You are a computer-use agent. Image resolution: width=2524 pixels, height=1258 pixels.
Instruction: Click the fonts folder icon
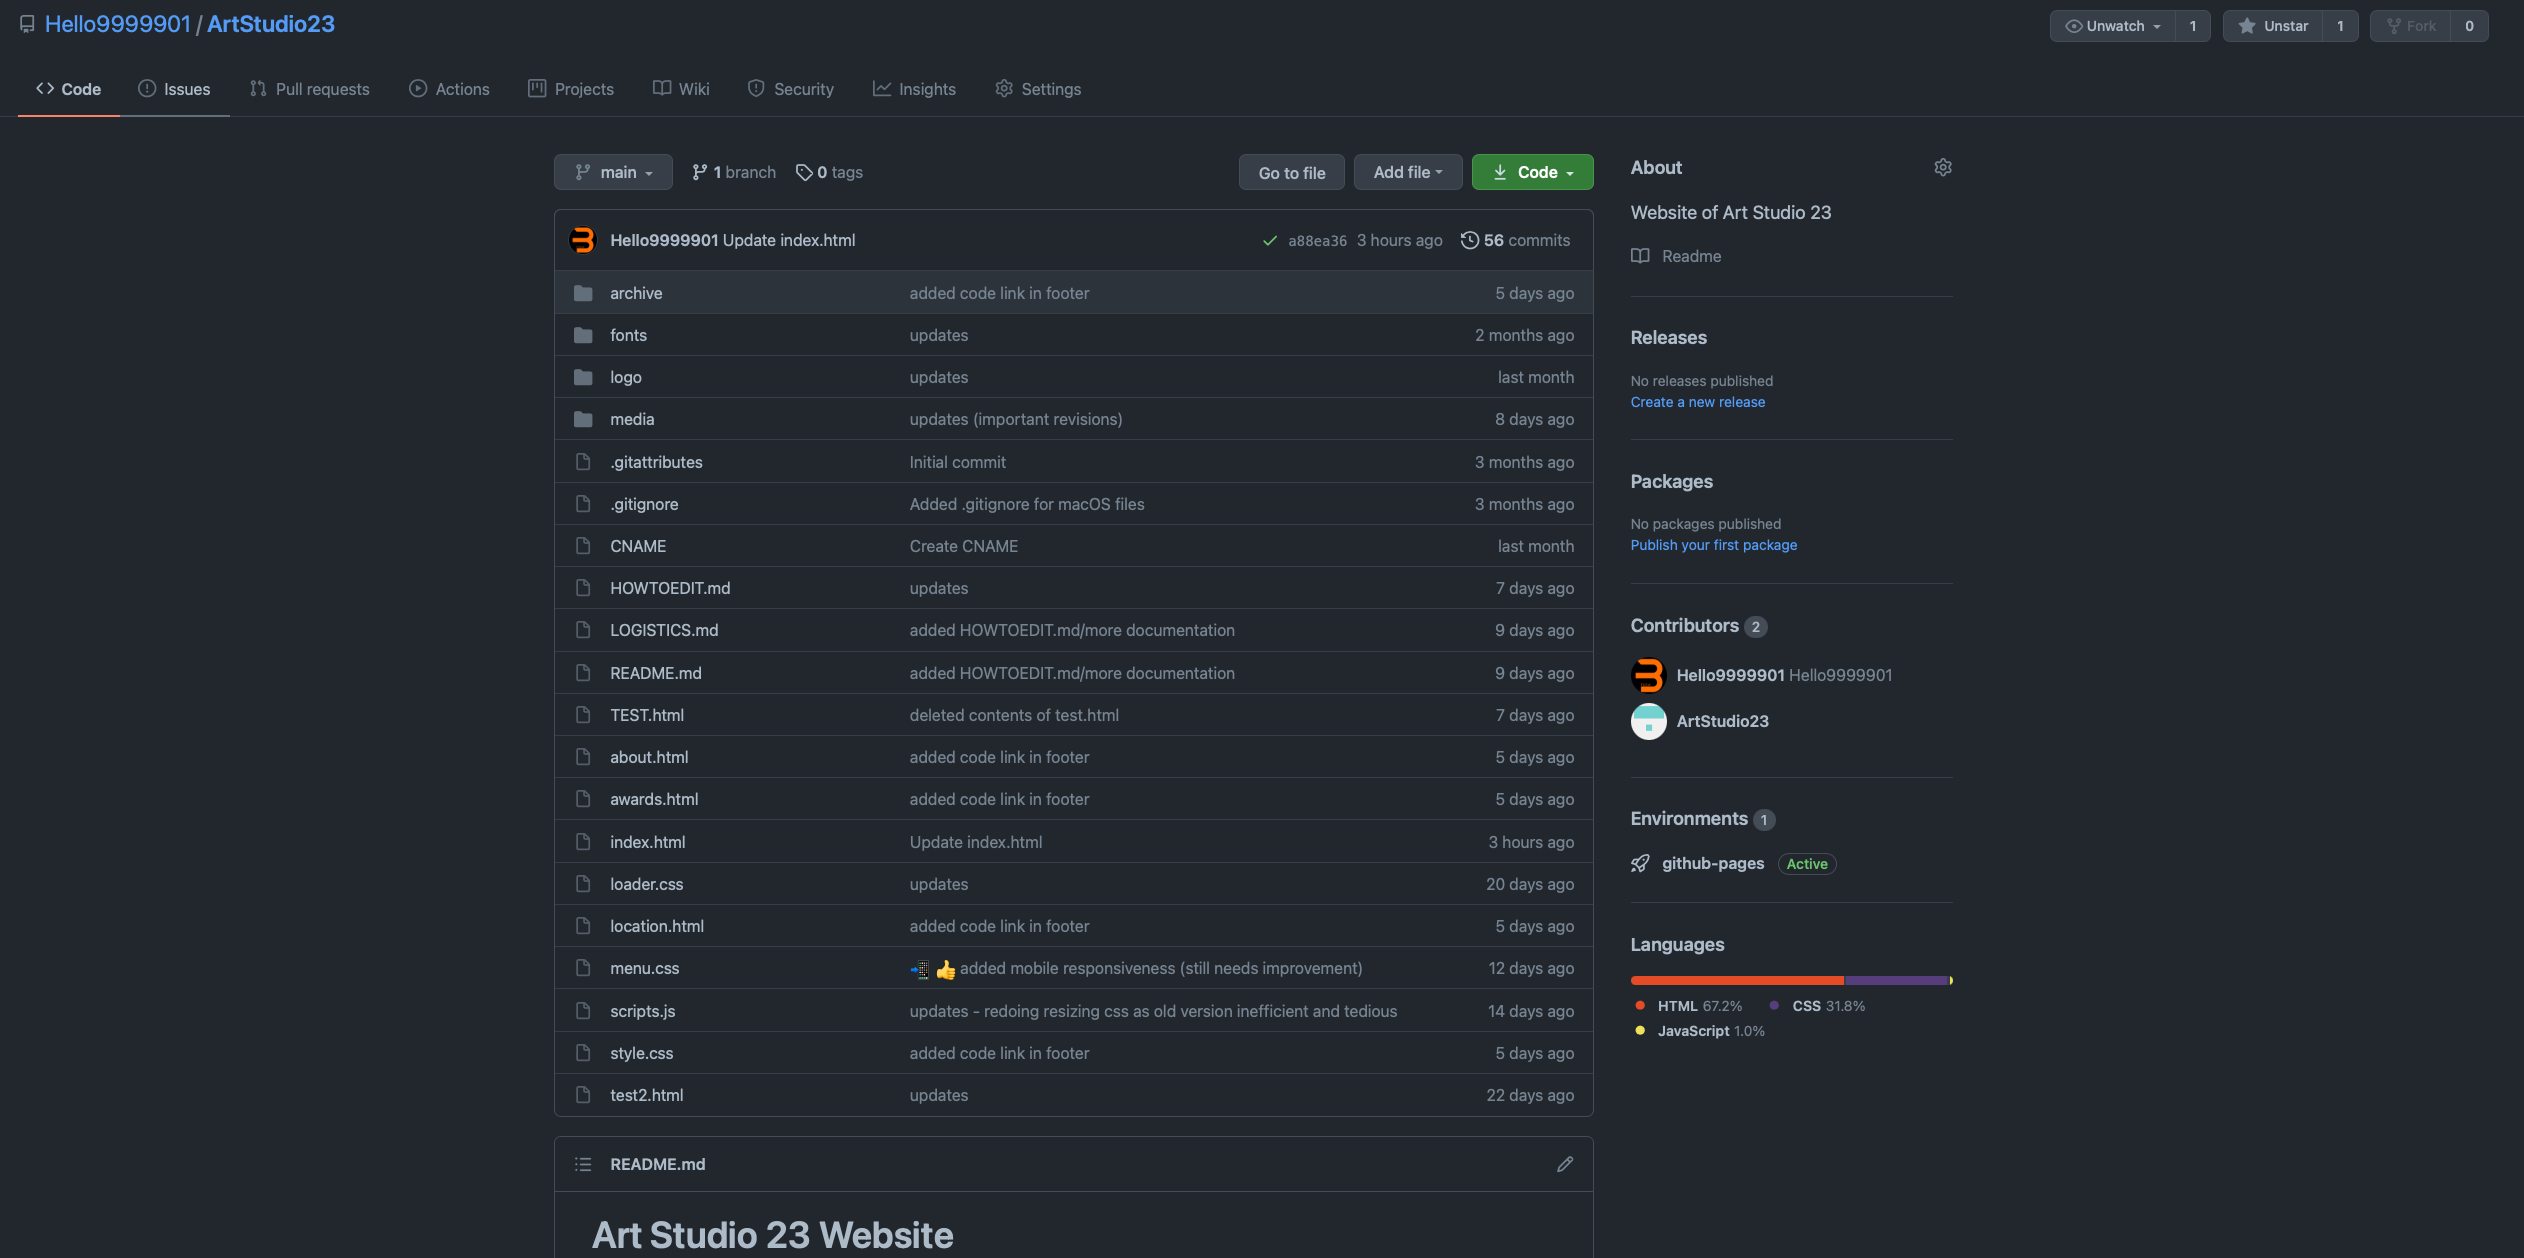click(583, 335)
